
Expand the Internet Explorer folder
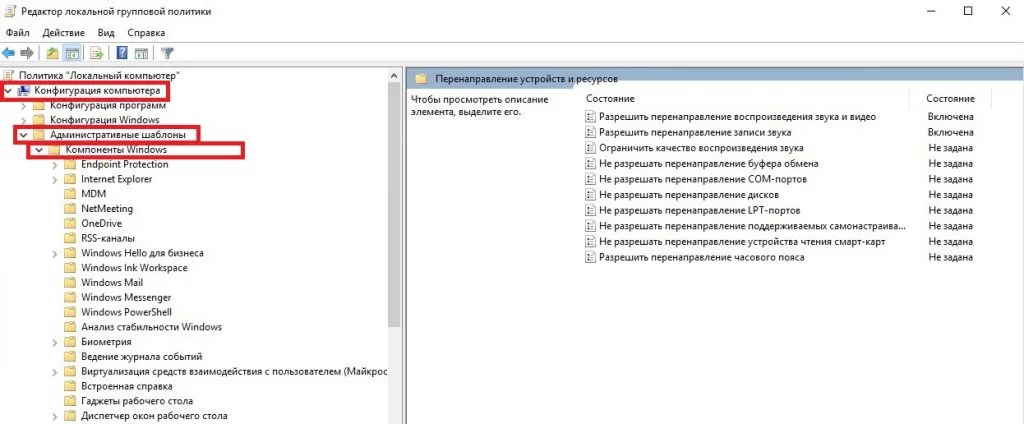coord(56,179)
